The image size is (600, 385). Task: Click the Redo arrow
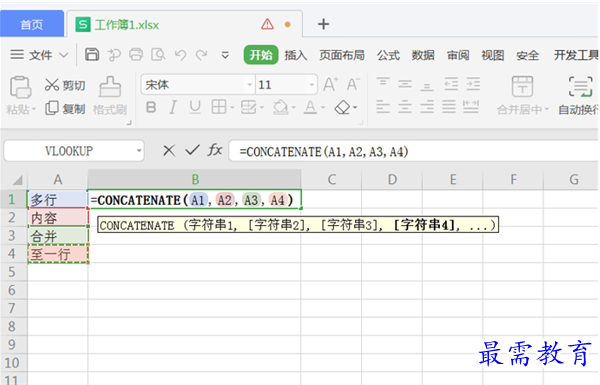(202, 55)
